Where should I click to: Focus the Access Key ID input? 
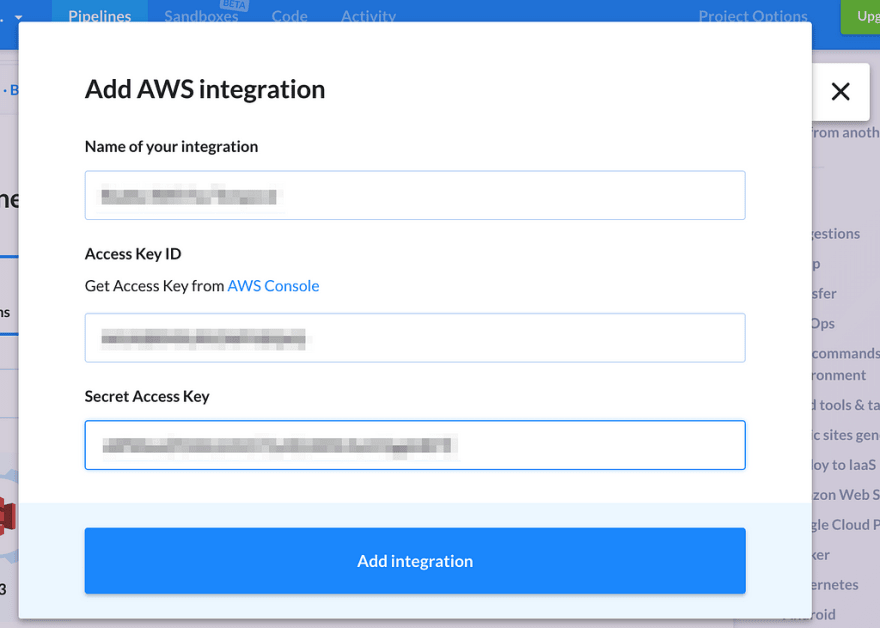click(x=415, y=338)
